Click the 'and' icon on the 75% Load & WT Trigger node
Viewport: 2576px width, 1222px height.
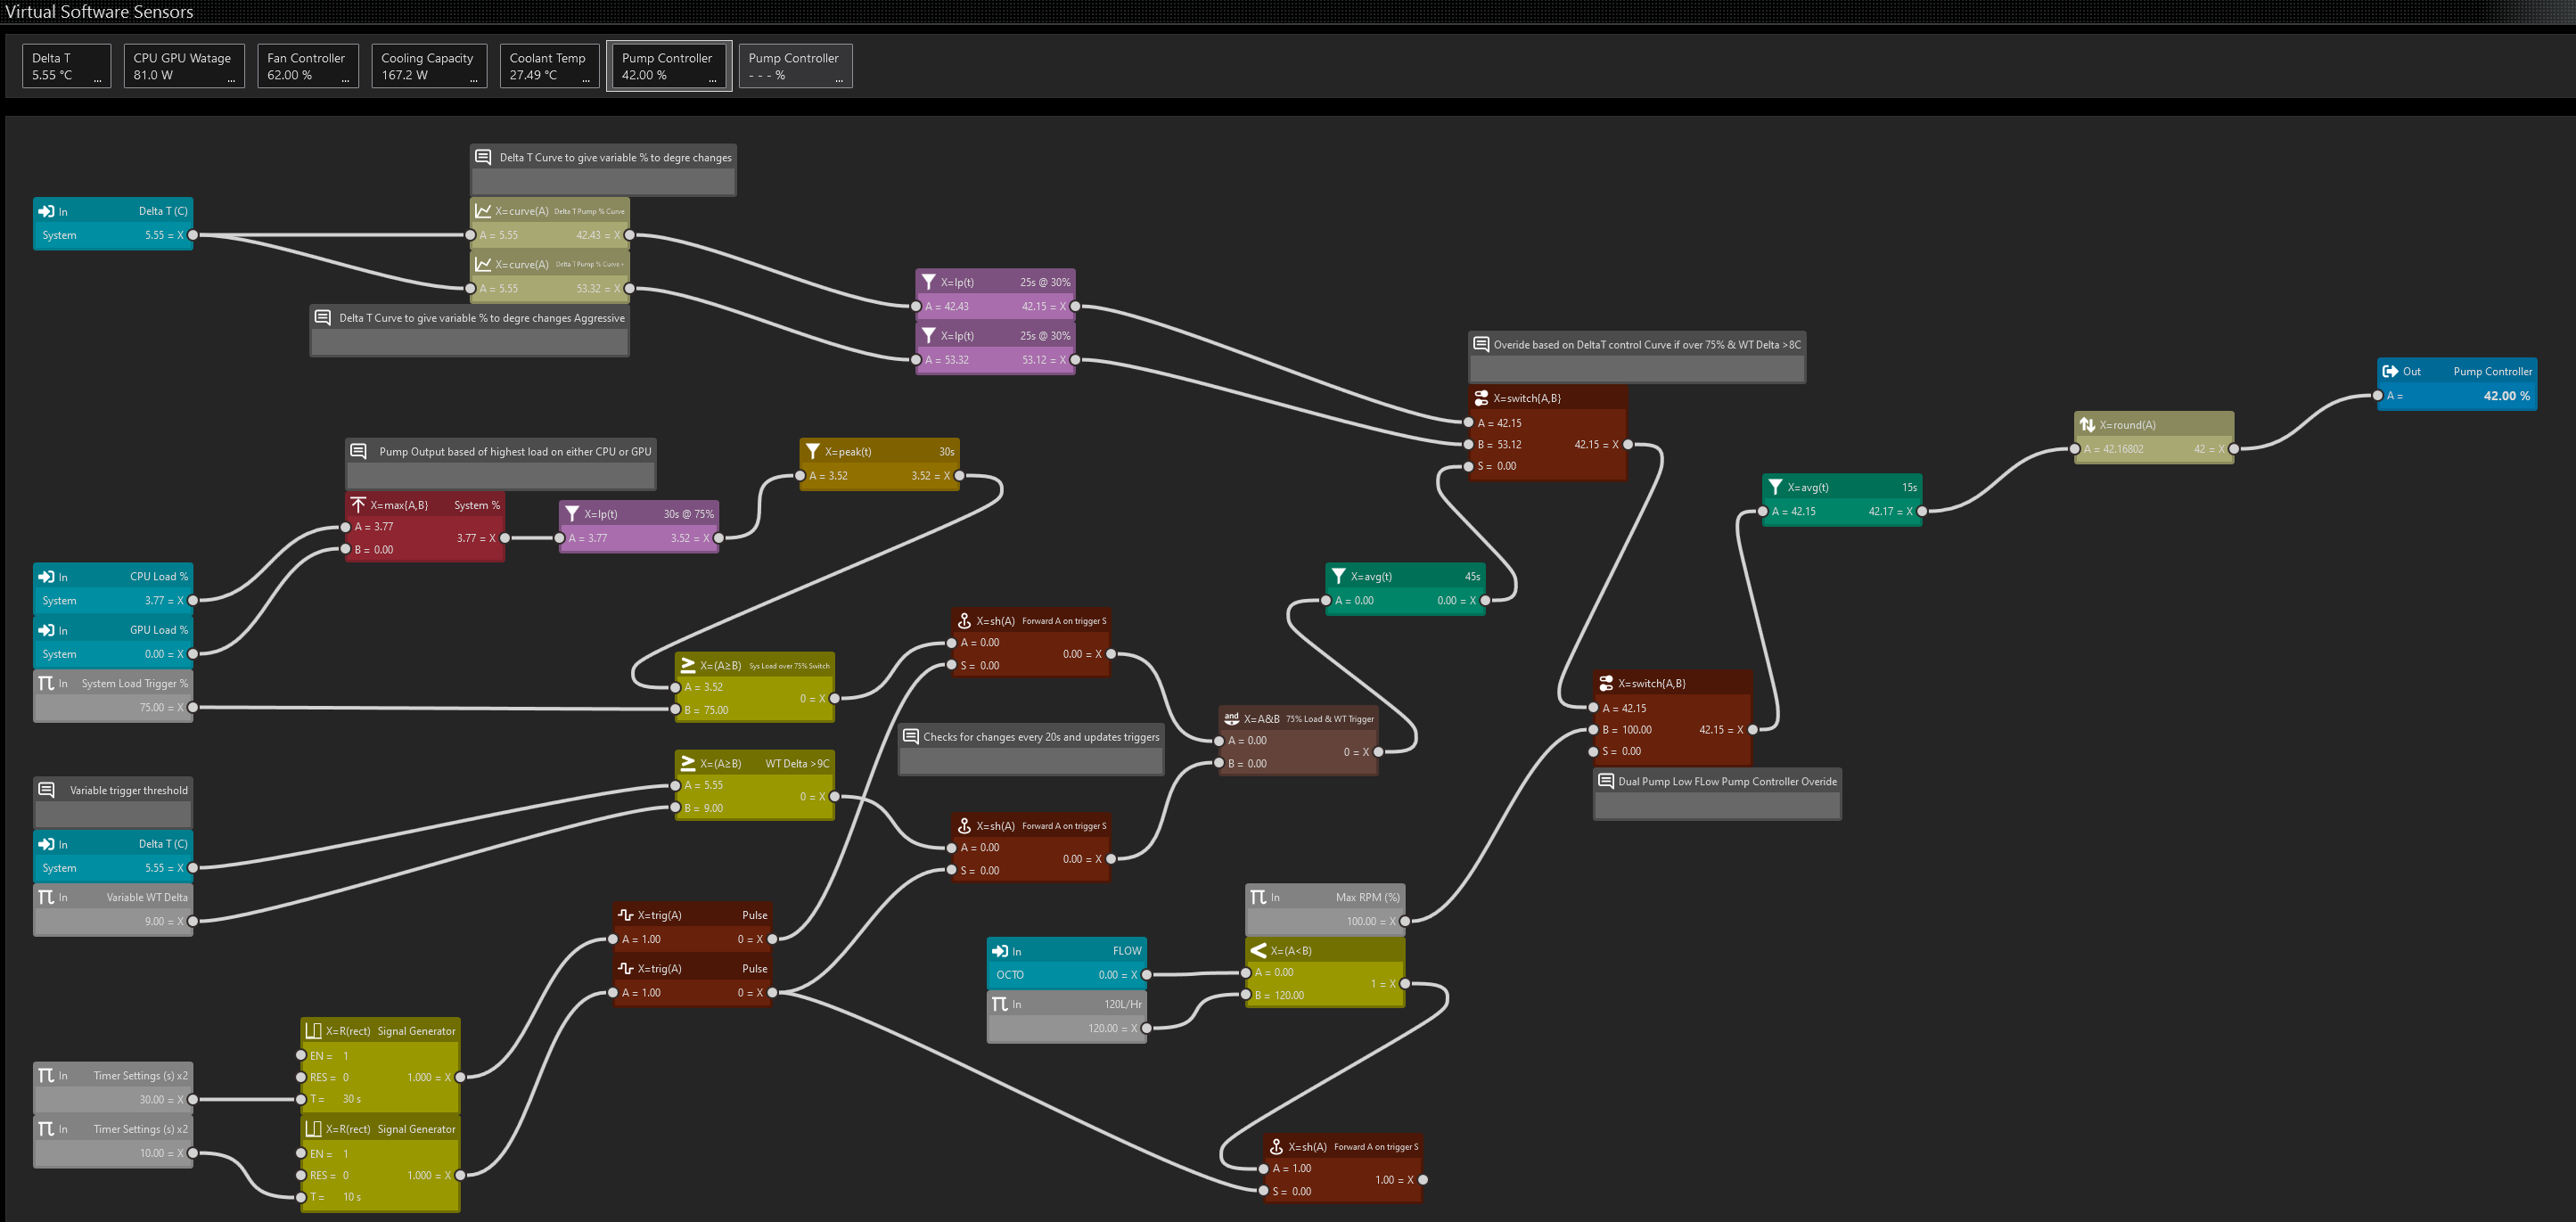(x=1231, y=718)
